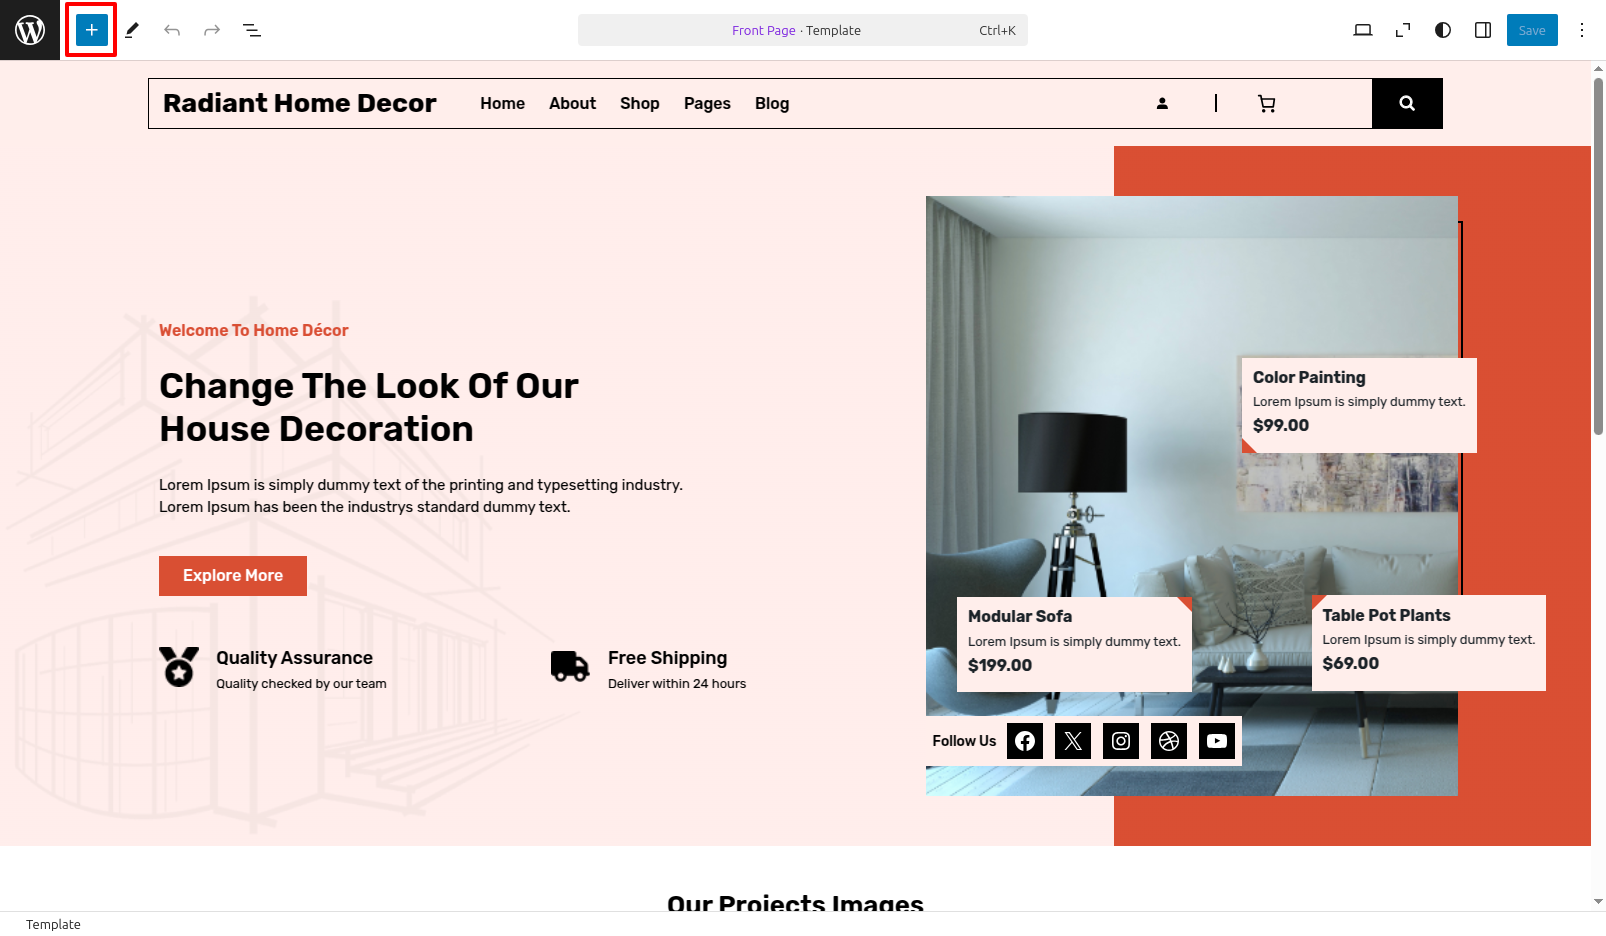Toggle the block inserter plus button
Viewport: 1606px width, 936px height.
tap(91, 30)
